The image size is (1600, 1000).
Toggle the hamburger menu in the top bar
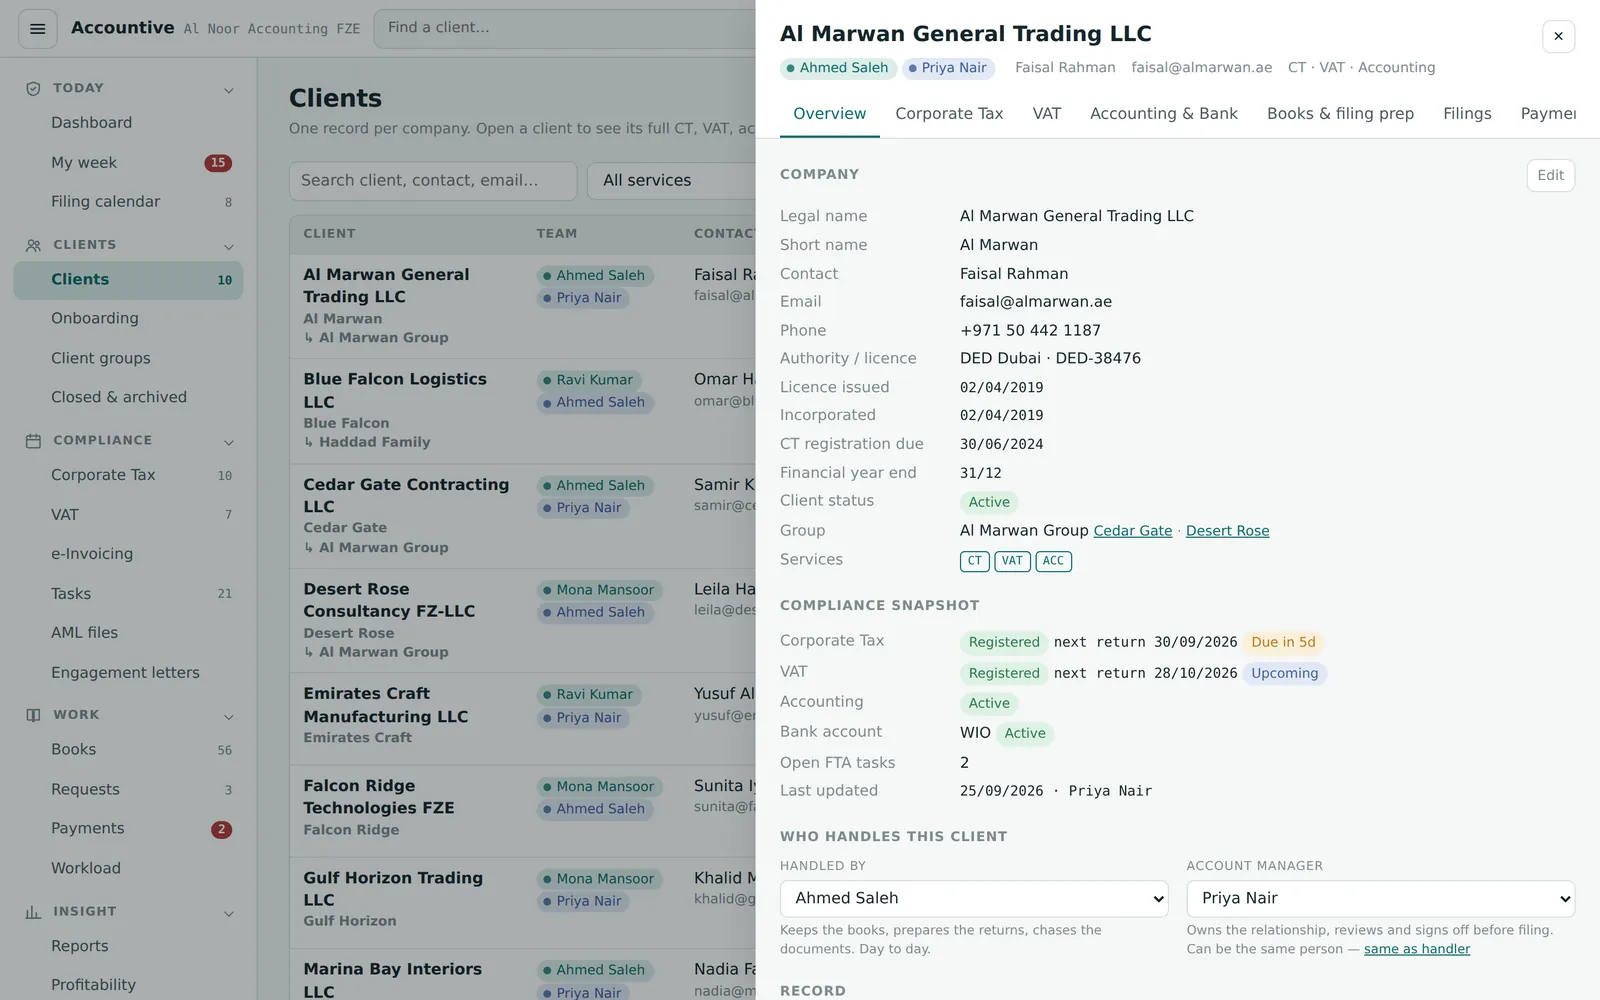point(38,29)
